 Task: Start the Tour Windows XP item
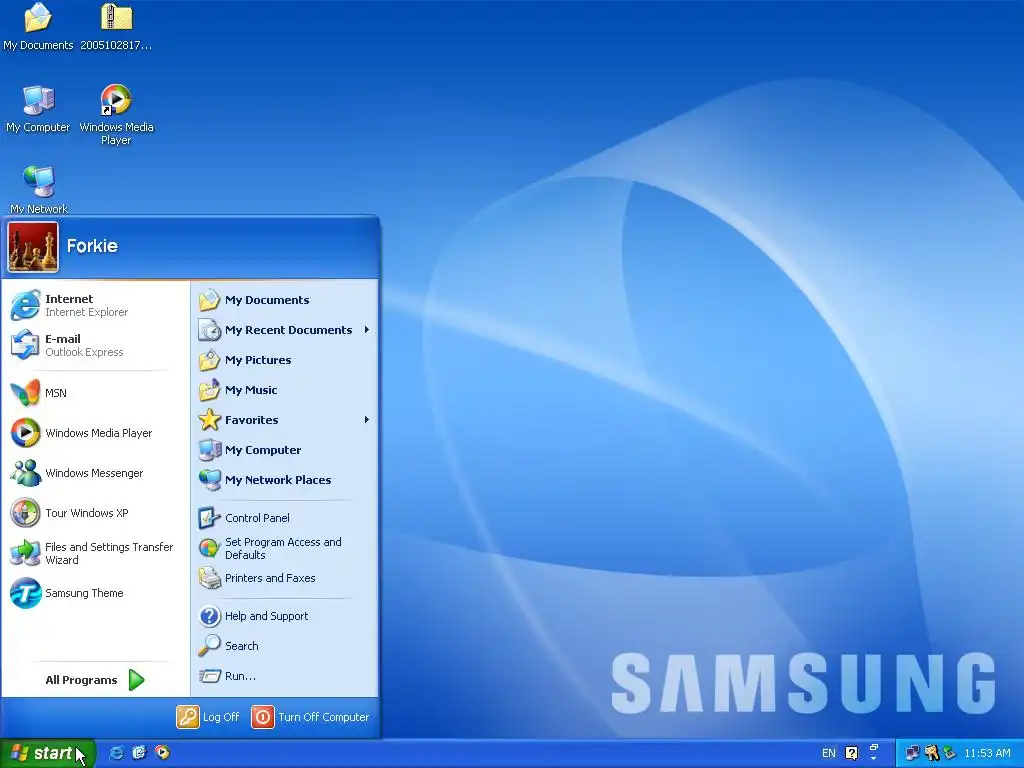pos(95,513)
